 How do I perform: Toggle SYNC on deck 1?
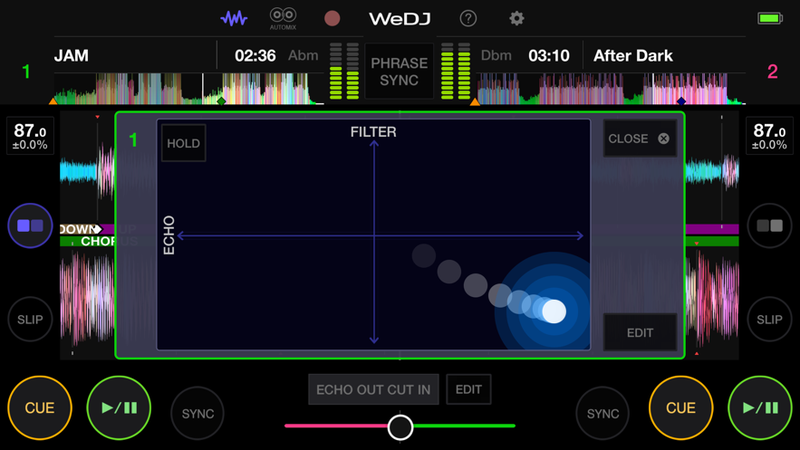coord(197,413)
